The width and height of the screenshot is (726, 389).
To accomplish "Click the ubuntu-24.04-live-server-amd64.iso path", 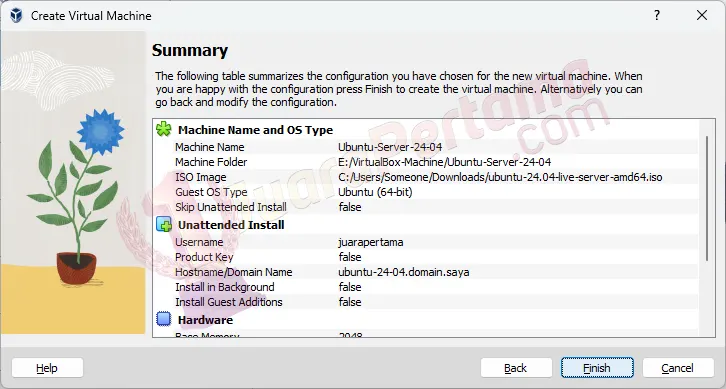I will coord(500,177).
